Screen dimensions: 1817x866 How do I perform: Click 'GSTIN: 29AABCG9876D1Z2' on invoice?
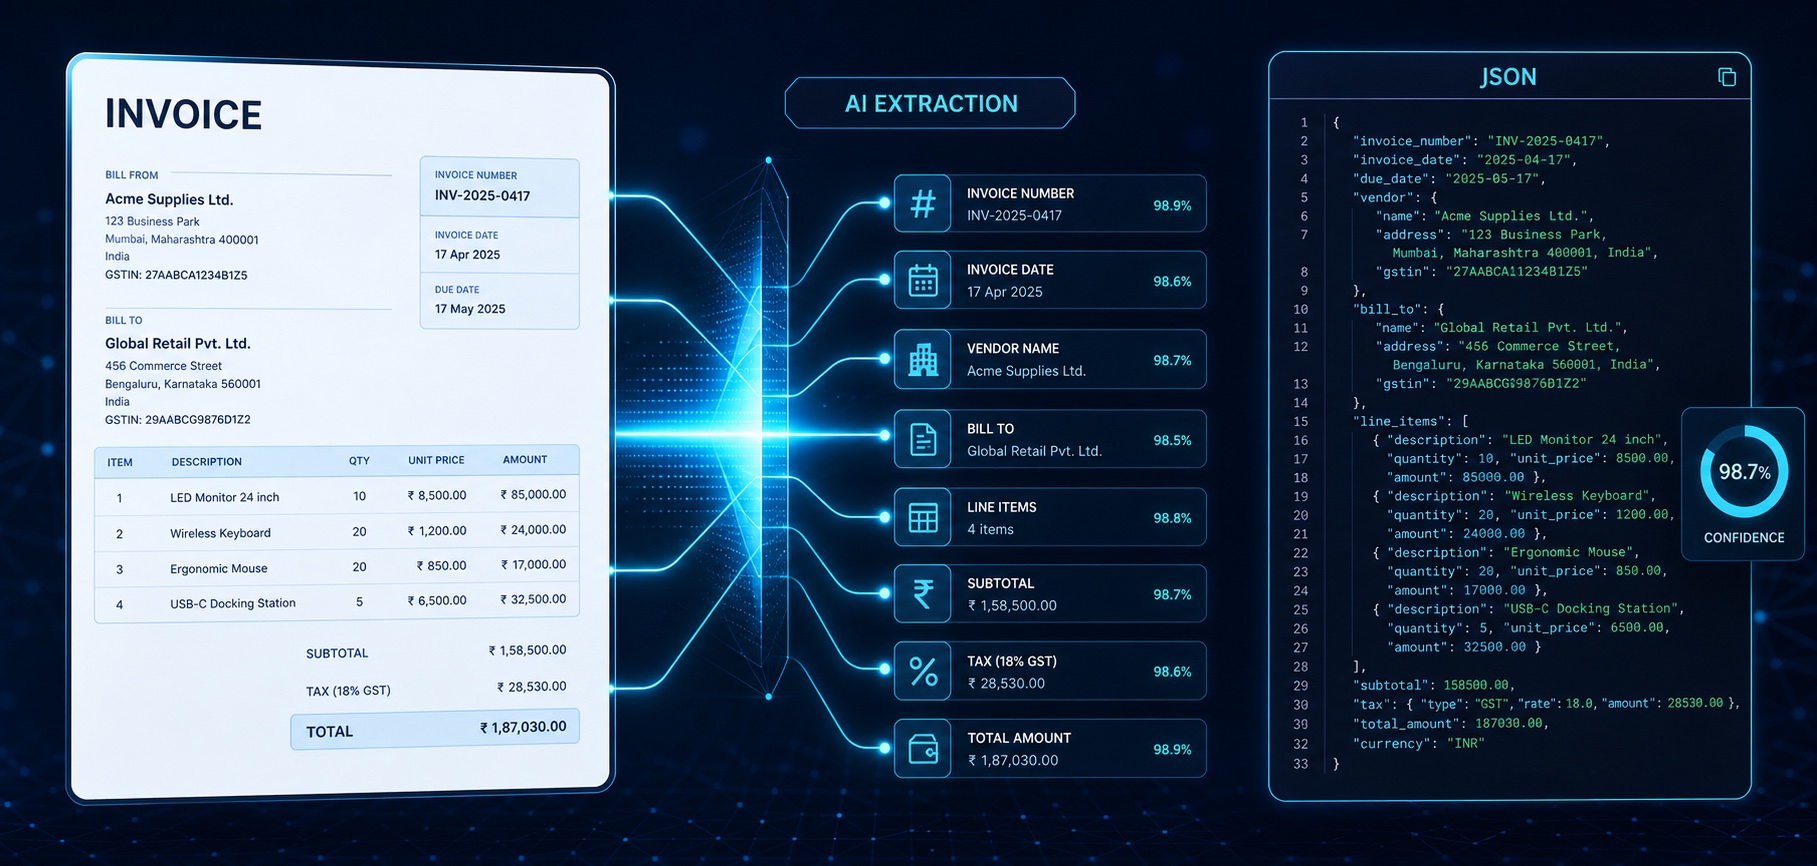(x=178, y=420)
